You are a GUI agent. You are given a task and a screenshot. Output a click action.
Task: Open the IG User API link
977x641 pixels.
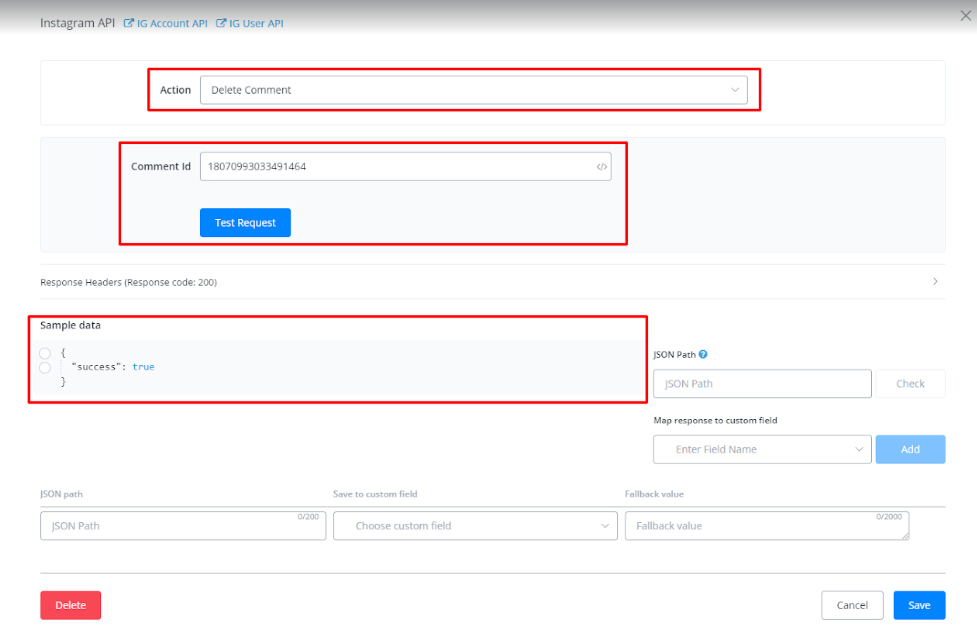(x=256, y=23)
